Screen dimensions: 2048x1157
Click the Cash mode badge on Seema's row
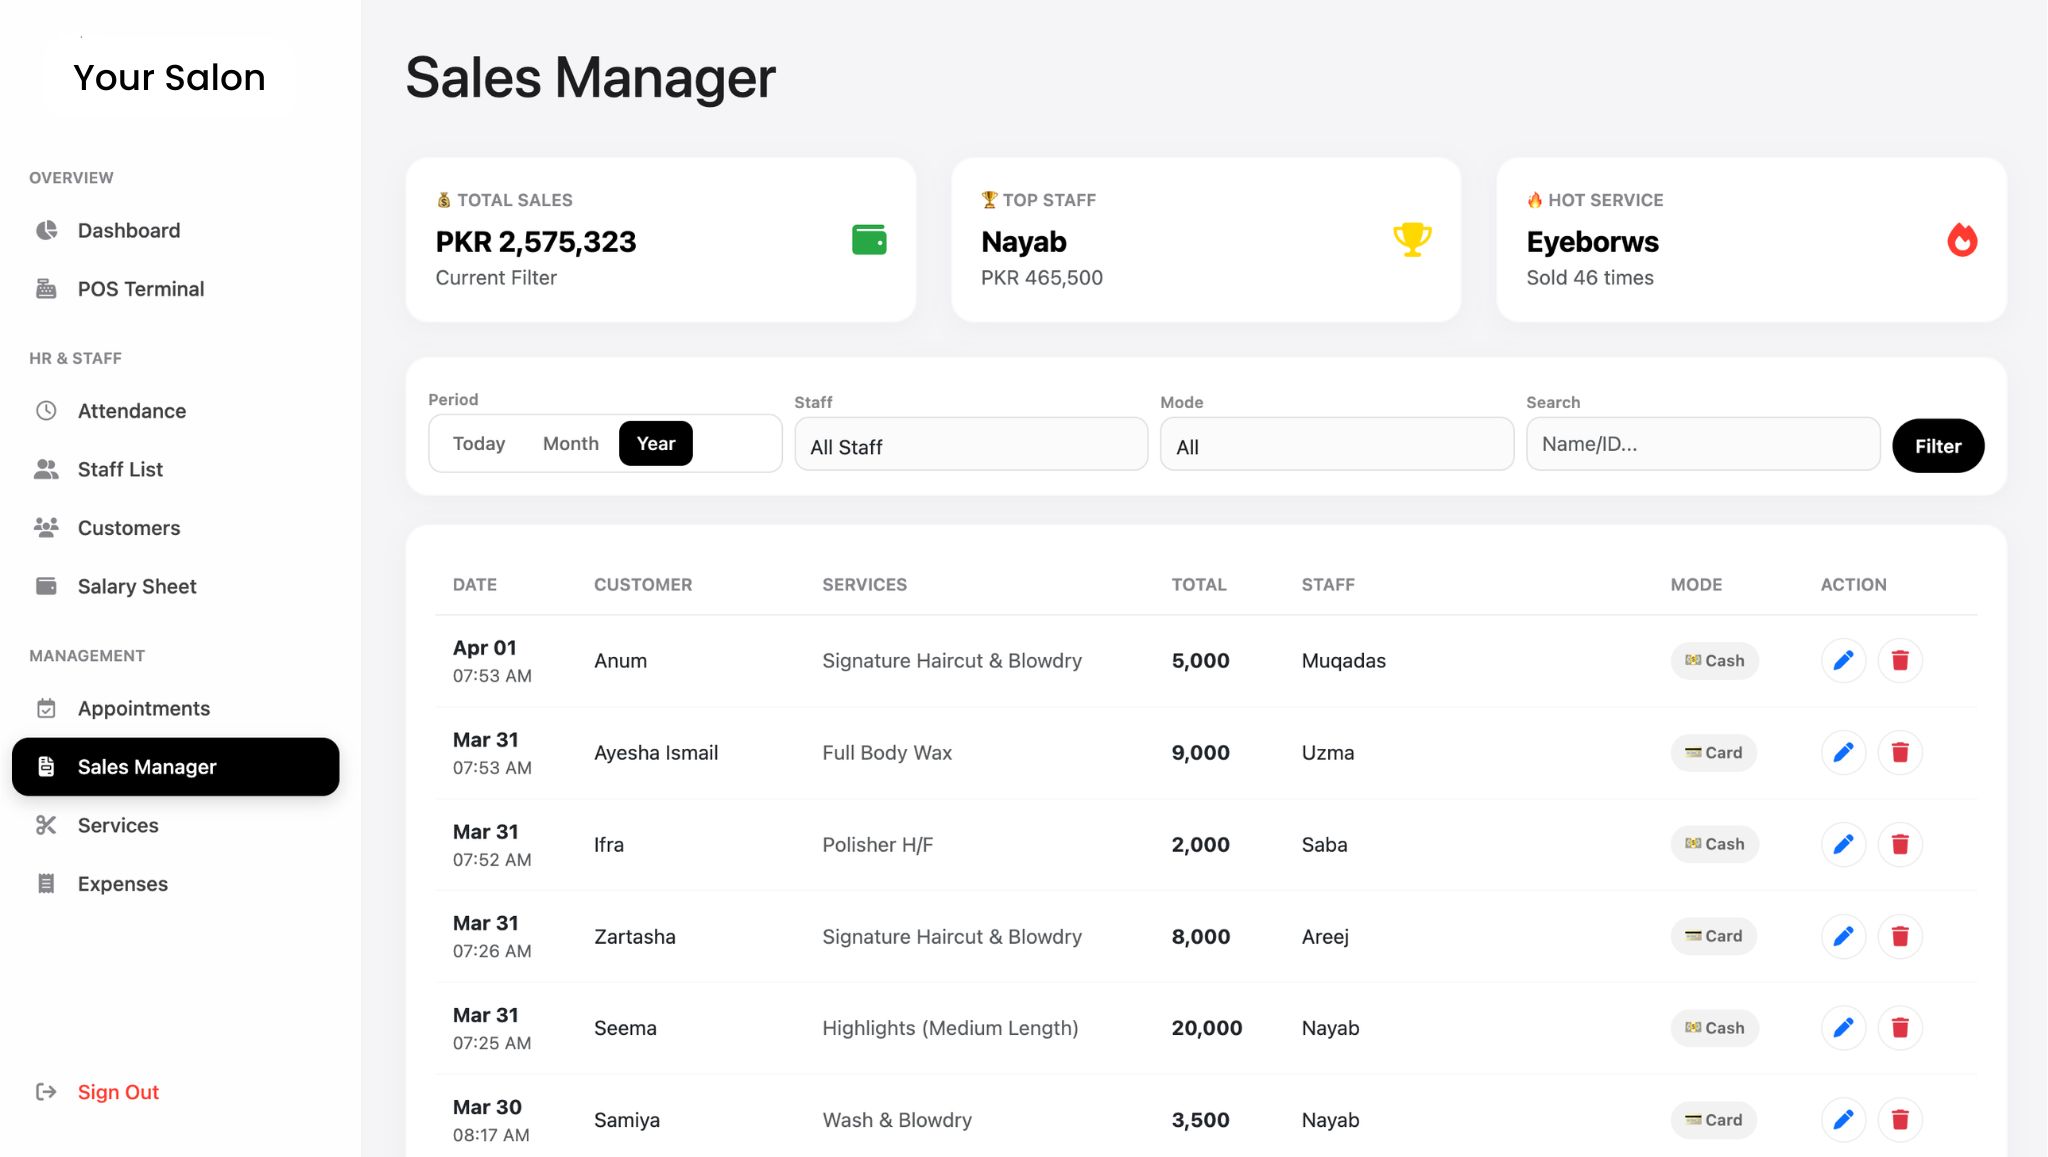click(1714, 1027)
